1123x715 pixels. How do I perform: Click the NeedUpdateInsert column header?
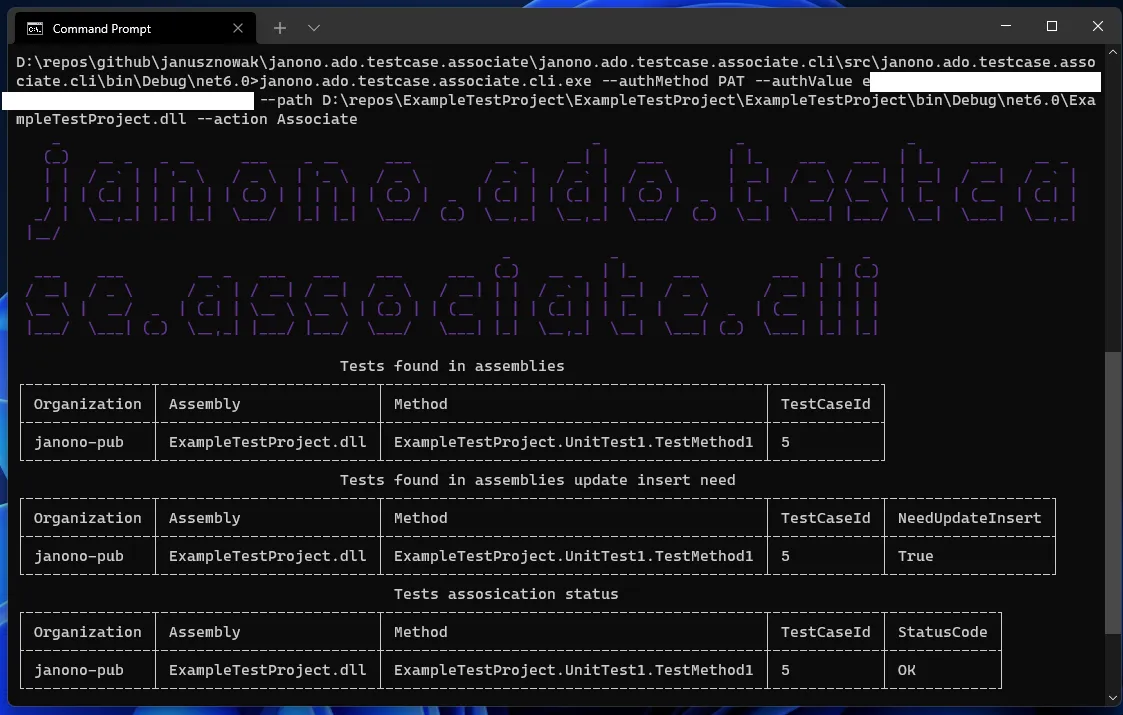click(x=969, y=518)
